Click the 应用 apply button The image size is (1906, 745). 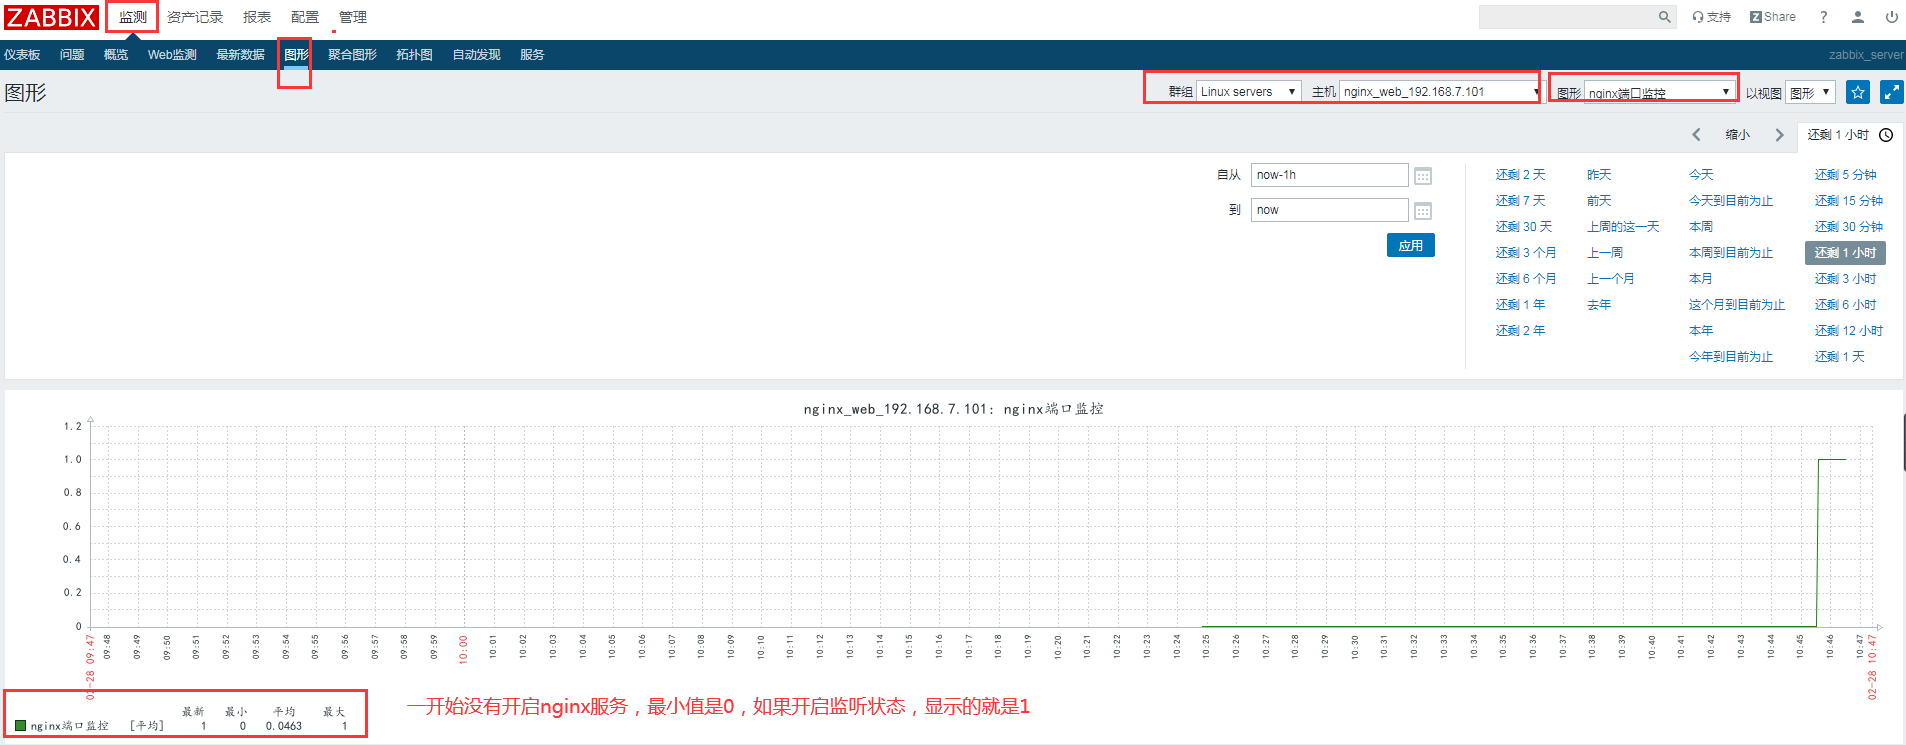[1410, 245]
